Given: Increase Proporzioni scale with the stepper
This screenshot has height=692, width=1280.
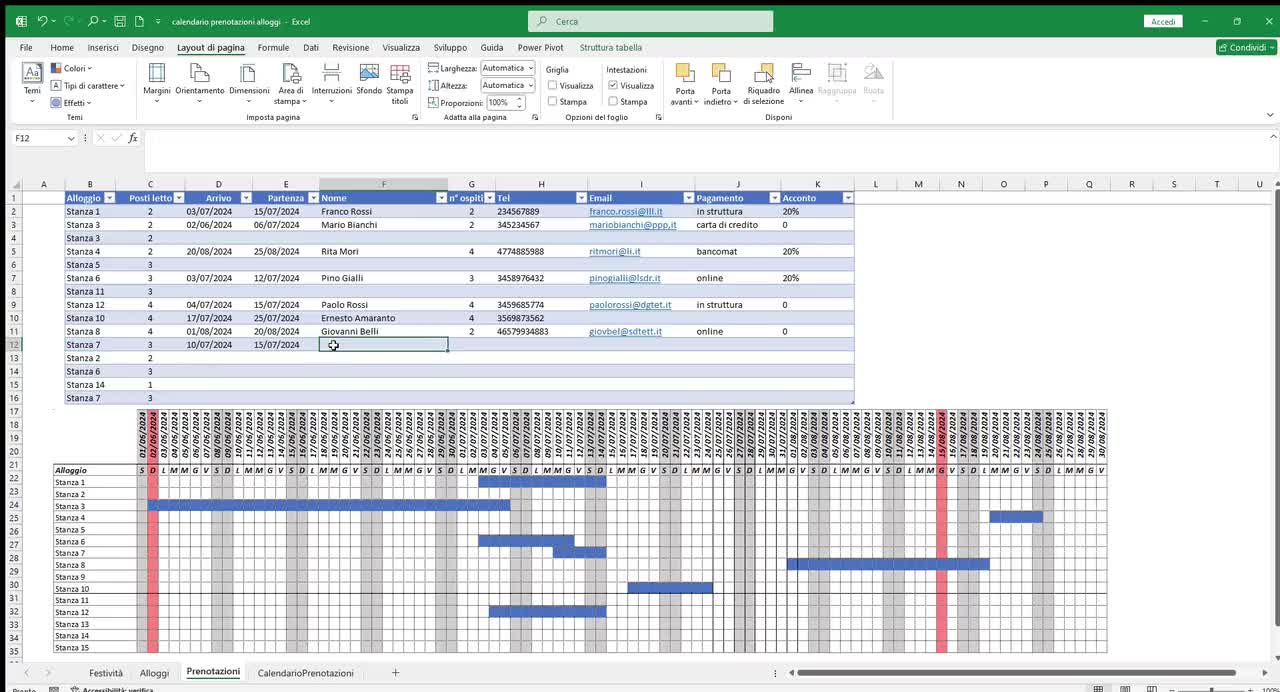Looking at the screenshot, I should point(519,98).
